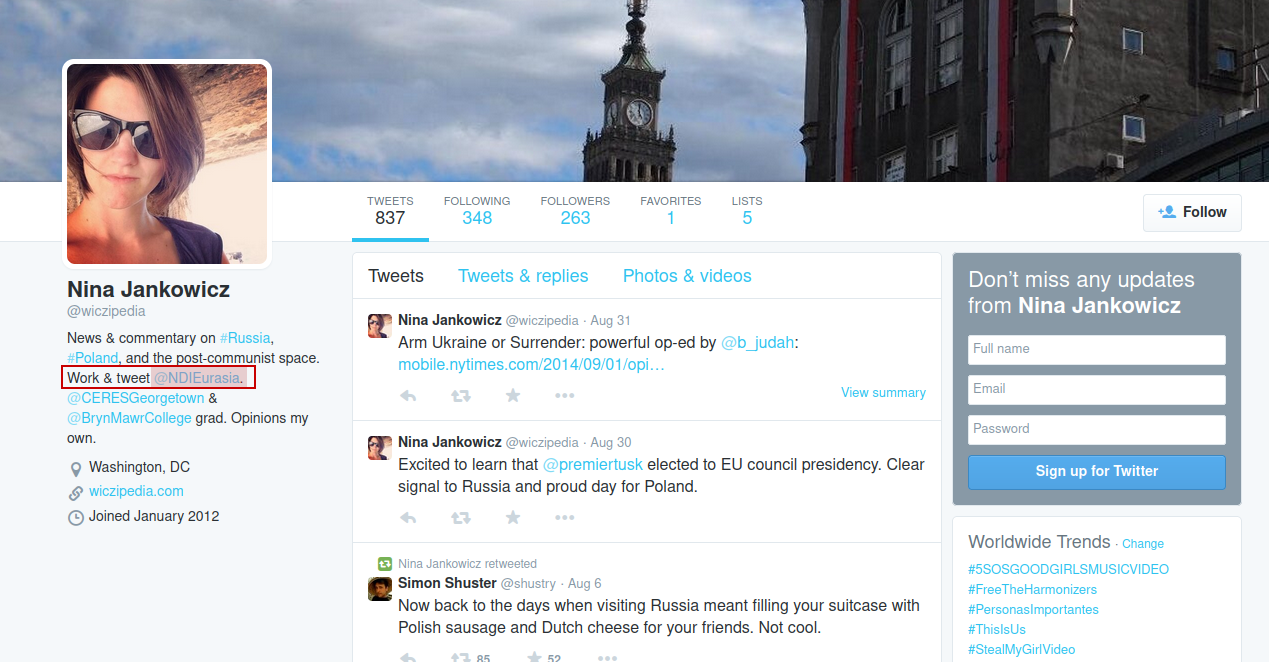The width and height of the screenshot is (1269, 662).
Task: Click the location pin icon by Washington, DC
Action: point(76,469)
